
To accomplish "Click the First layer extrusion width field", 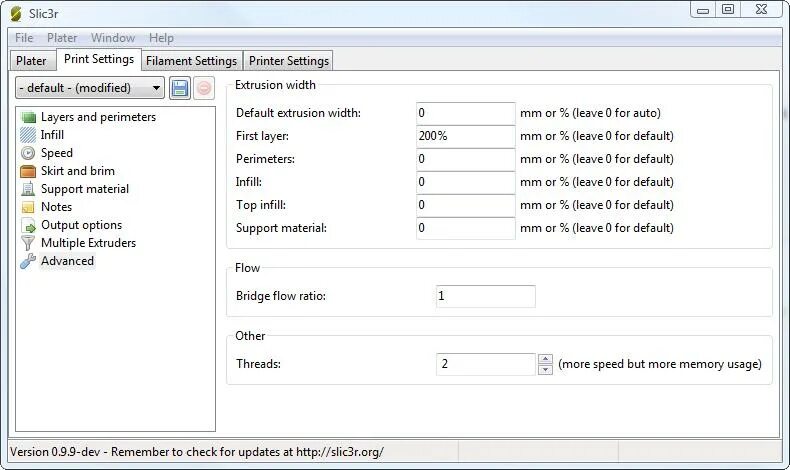I will [465, 136].
